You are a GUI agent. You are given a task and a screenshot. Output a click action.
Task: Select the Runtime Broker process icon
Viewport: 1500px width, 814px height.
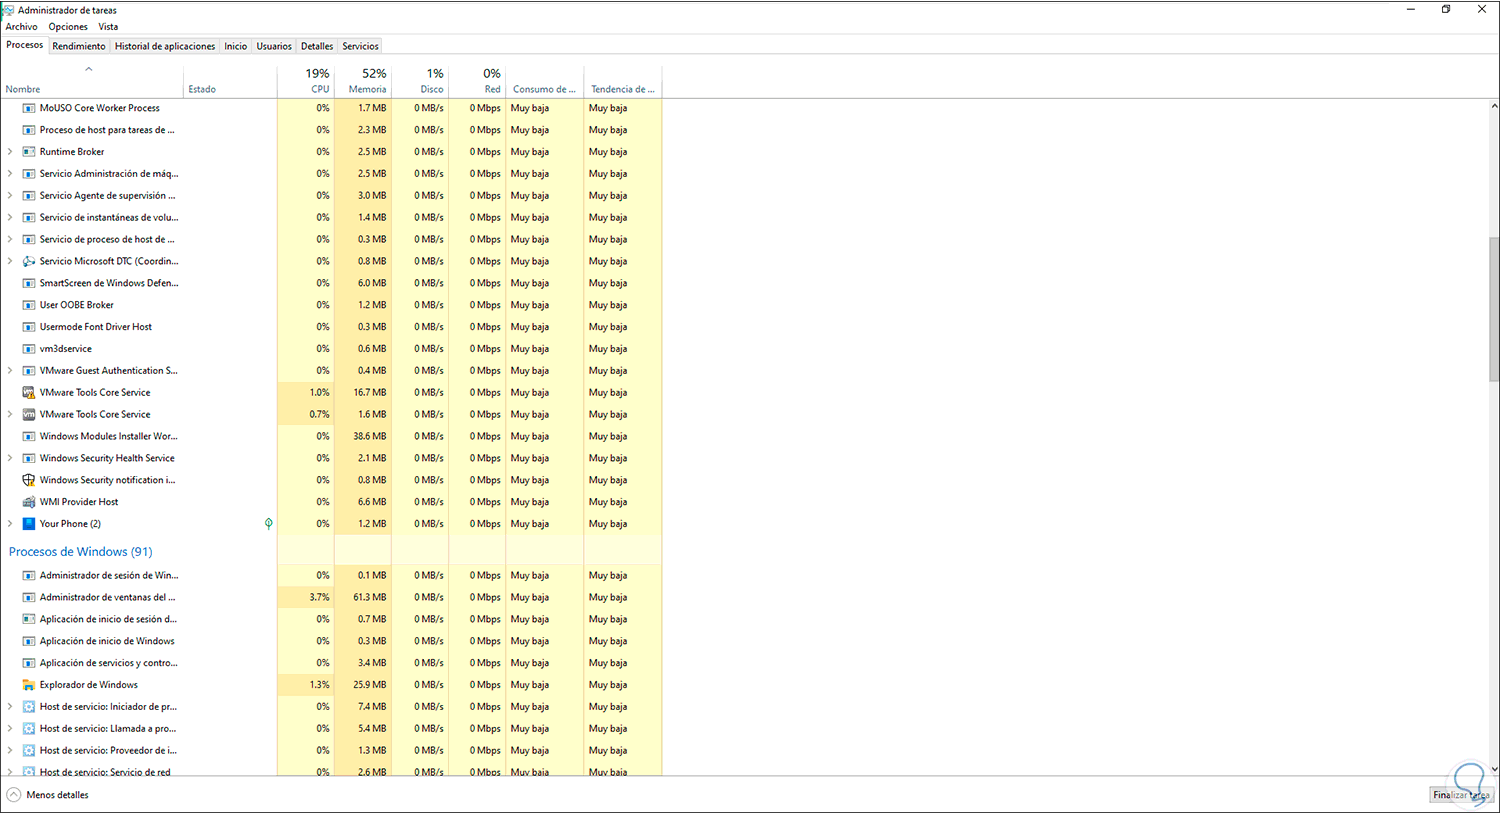coord(29,152)
